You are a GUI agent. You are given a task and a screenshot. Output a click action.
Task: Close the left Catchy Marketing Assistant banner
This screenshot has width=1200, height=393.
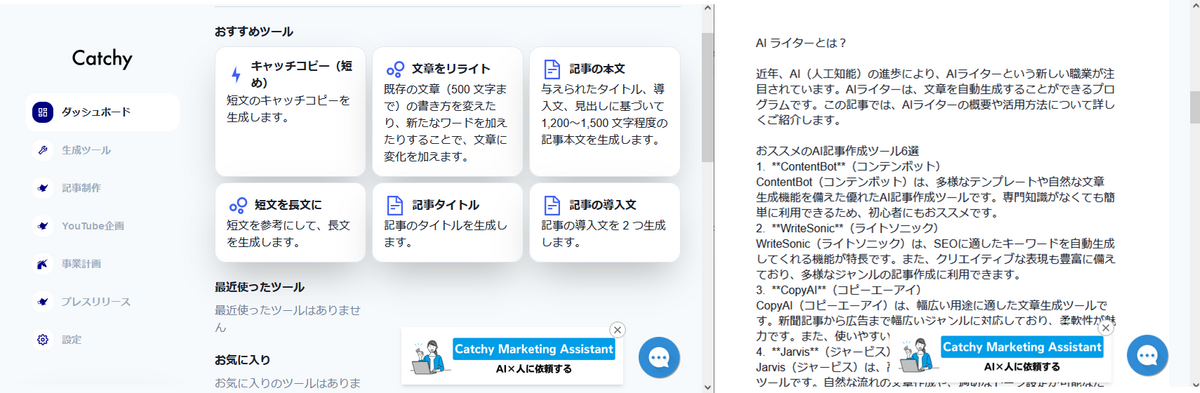(617, 329)
